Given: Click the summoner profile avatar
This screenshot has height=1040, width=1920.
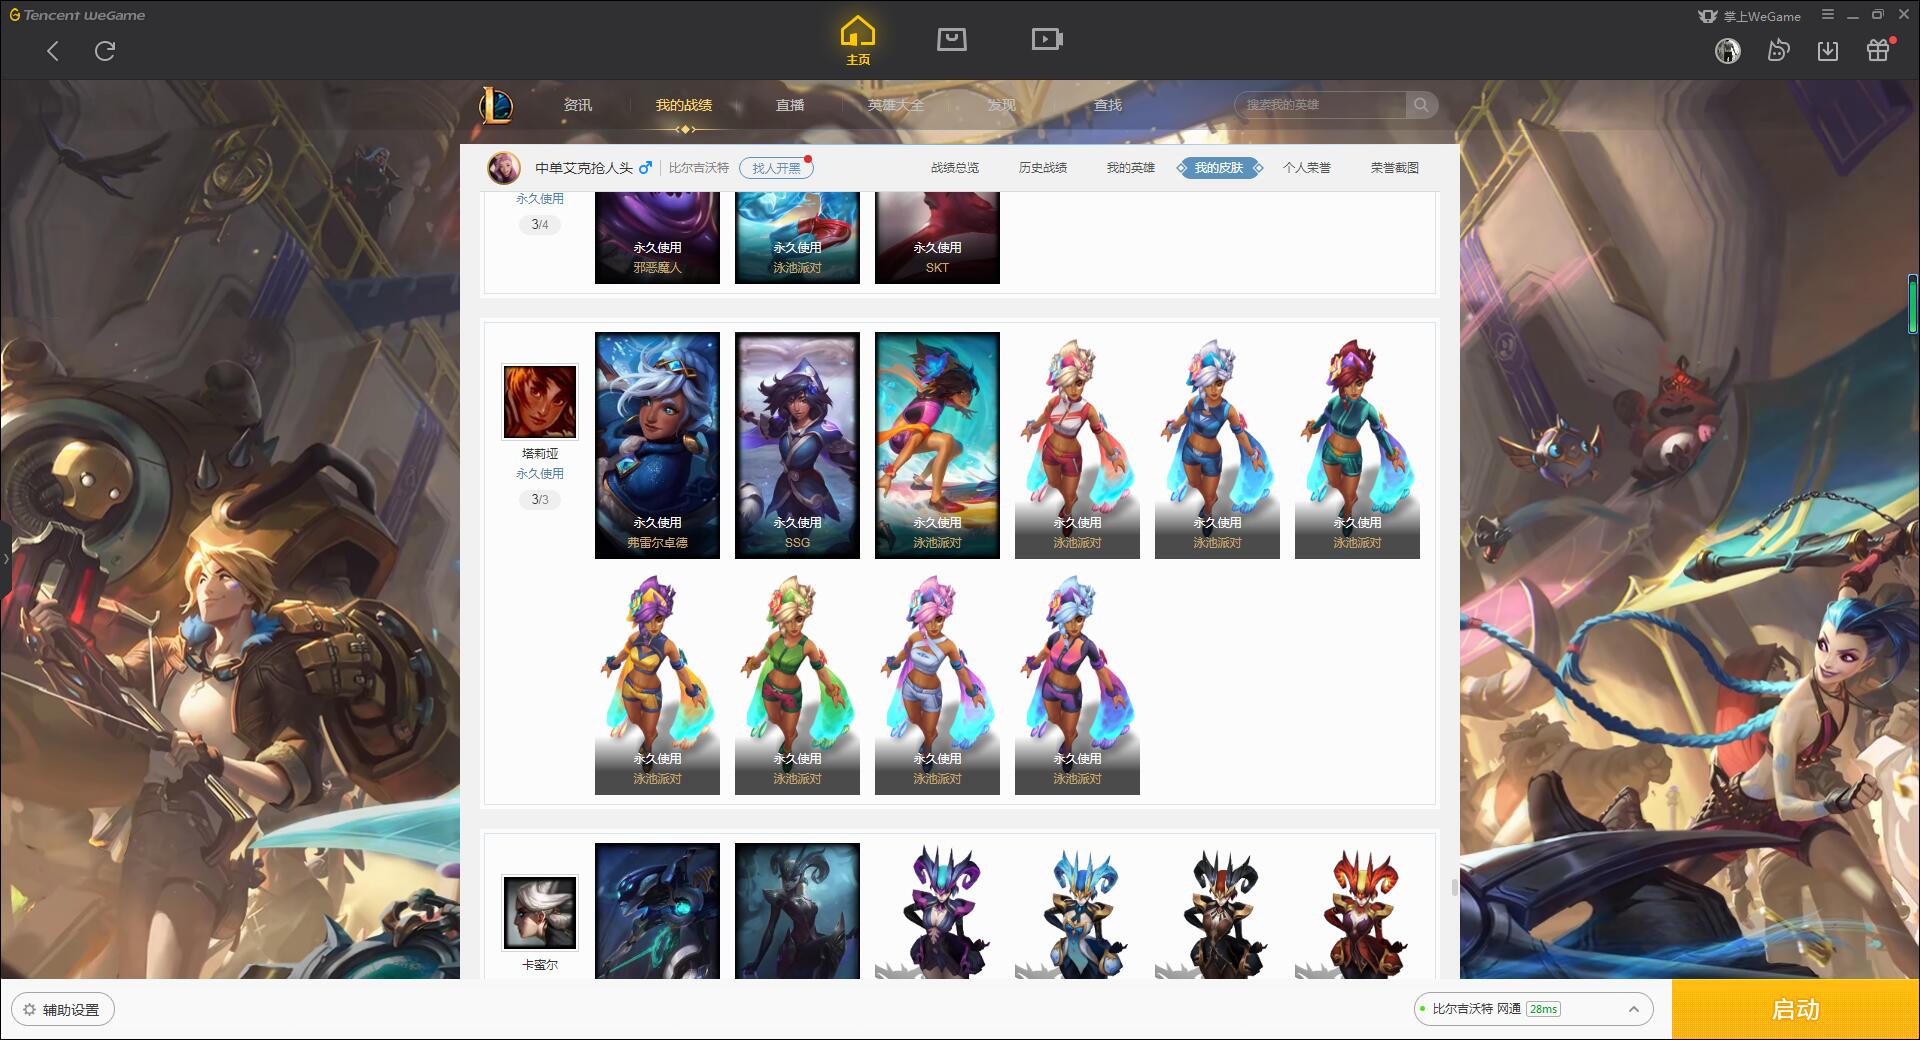Looking at the screenshot, I should tap(504, 168).
